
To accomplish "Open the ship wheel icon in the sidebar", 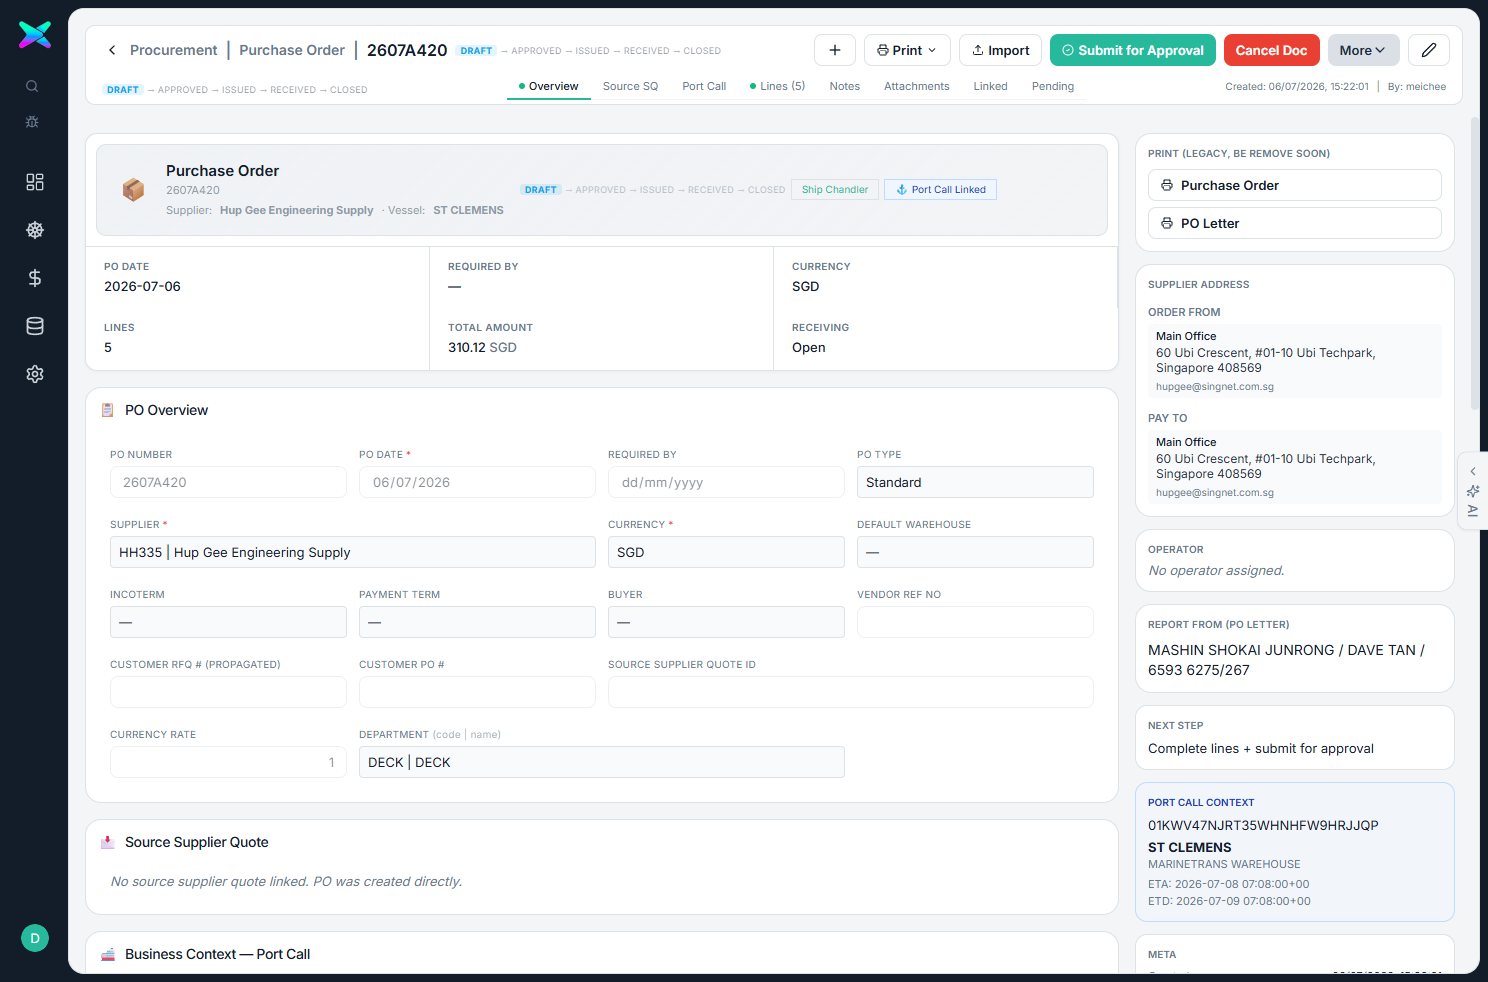I will tap(35, 230).
